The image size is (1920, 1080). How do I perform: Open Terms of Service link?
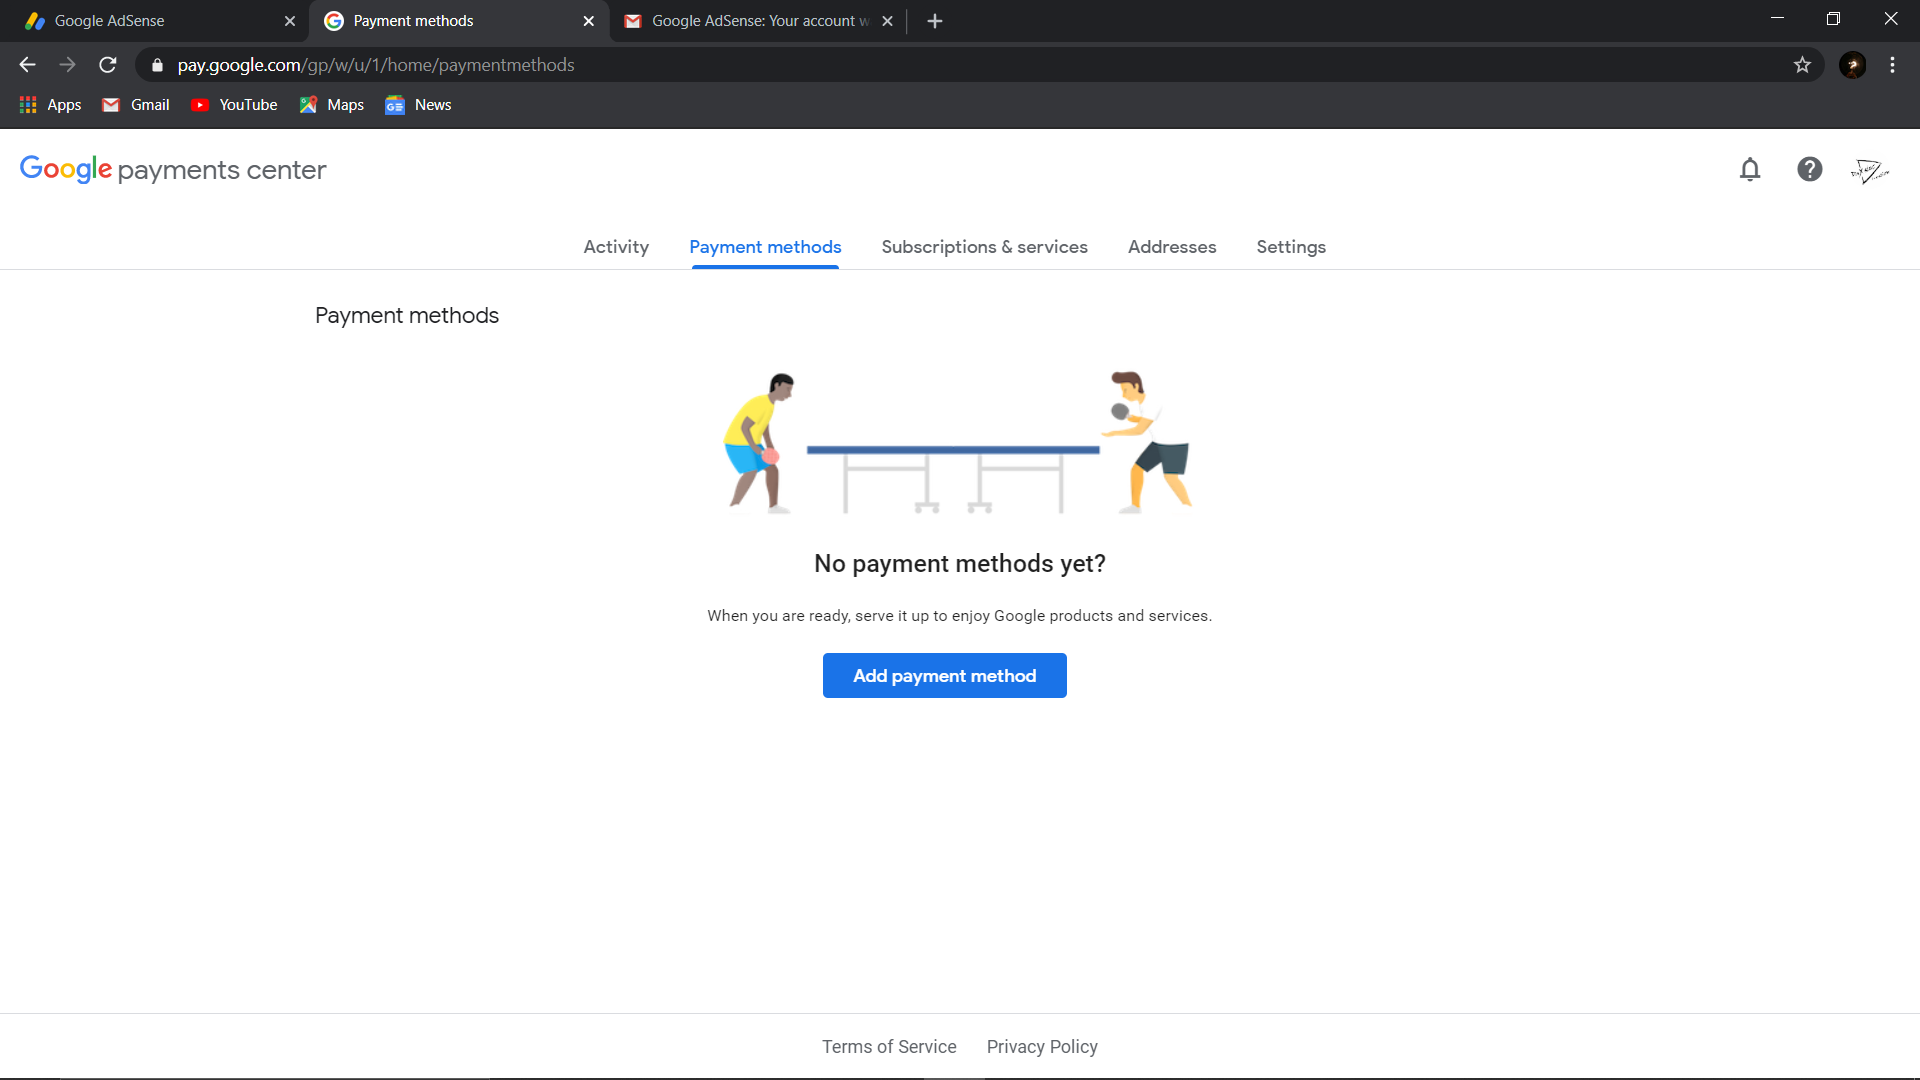[x=889, y=1047]
